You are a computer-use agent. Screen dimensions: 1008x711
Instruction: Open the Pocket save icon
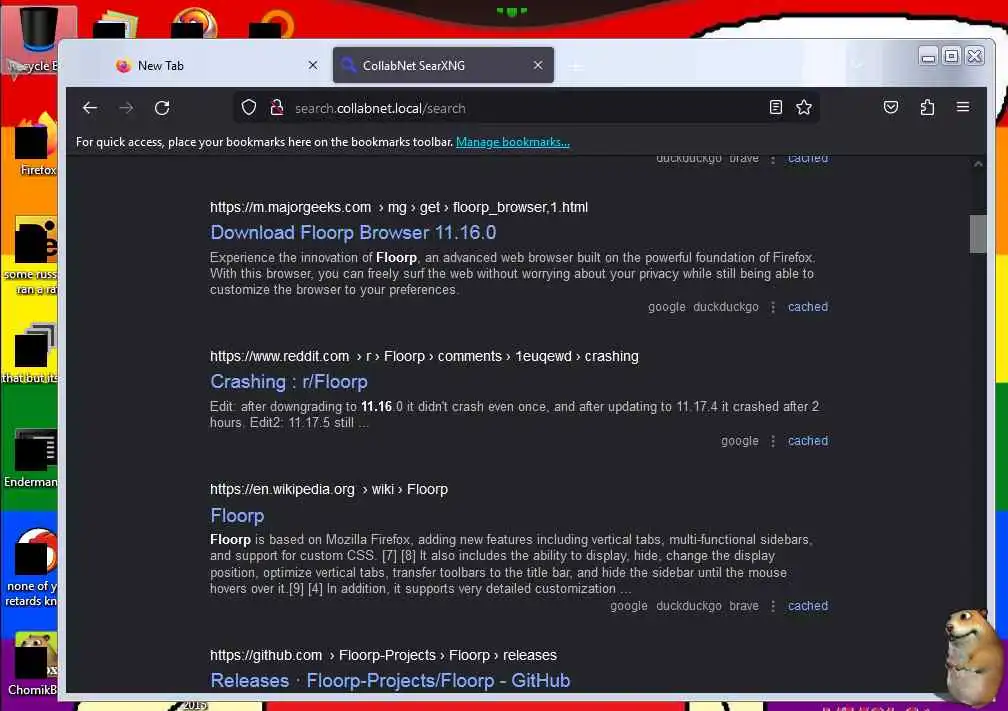[890, 107]
